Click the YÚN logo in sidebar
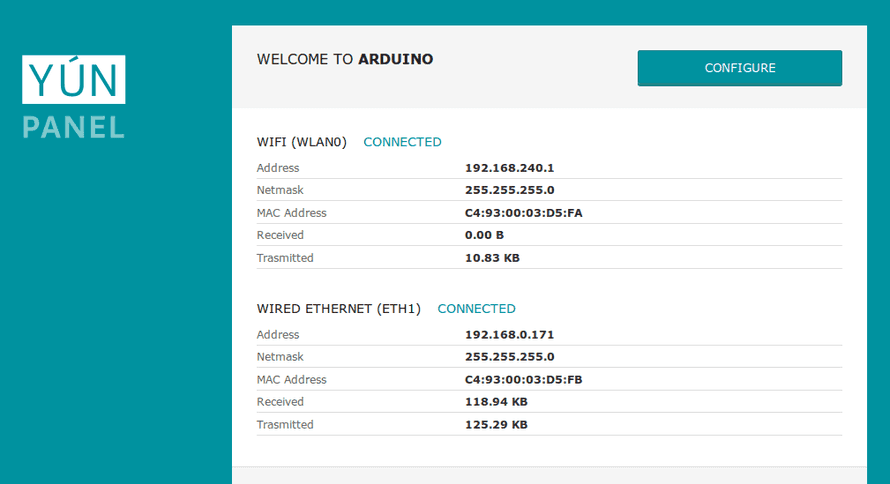 (74, 80)
